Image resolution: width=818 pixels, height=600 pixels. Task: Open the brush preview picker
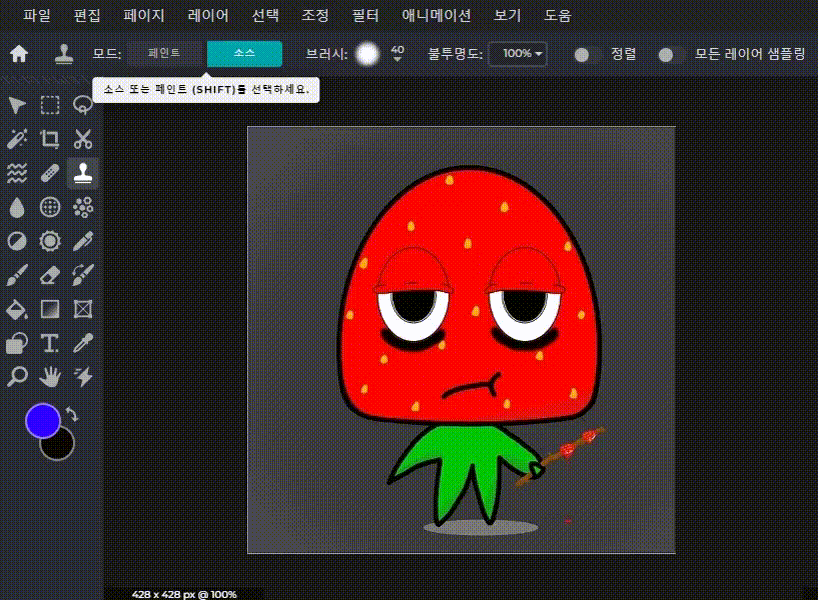(367, 54)
